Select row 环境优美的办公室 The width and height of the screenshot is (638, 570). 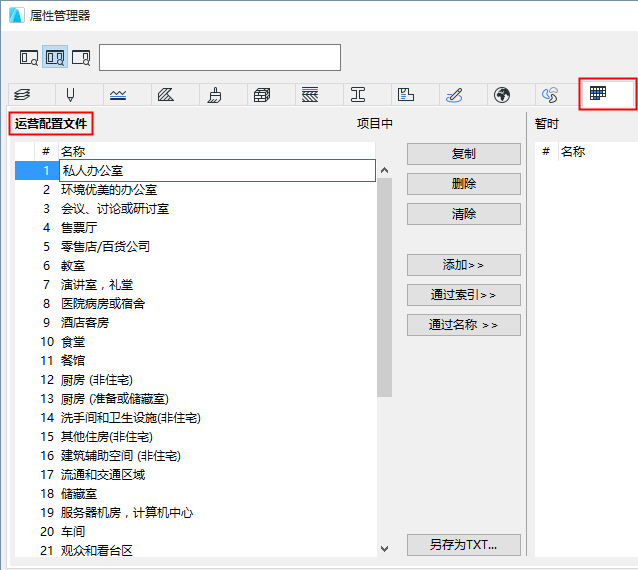pos(195,189)
